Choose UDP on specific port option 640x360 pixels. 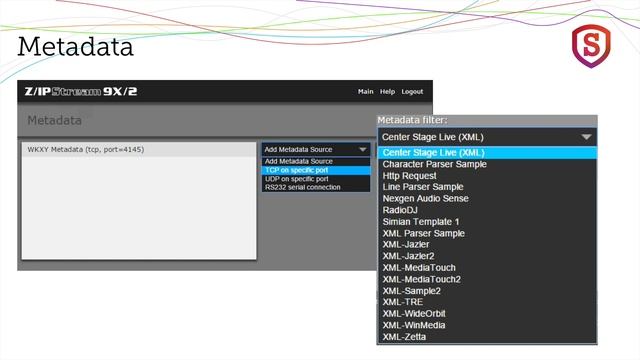316,179
